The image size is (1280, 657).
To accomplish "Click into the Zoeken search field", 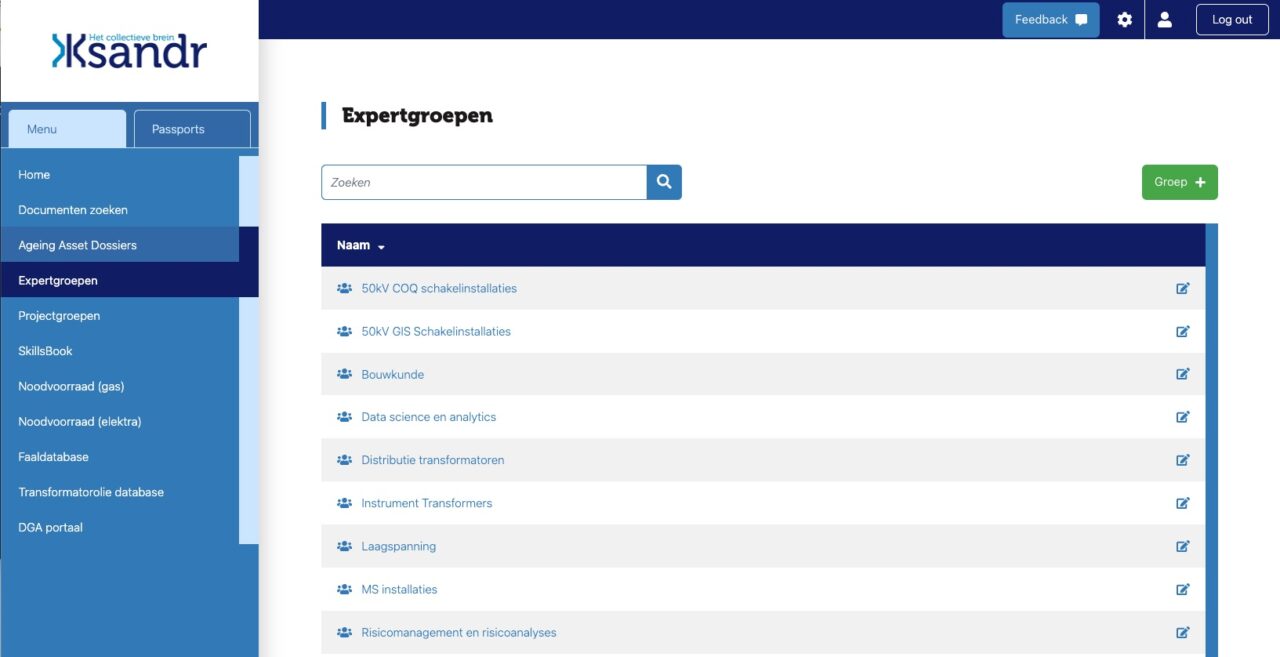I will click(483, 182).
